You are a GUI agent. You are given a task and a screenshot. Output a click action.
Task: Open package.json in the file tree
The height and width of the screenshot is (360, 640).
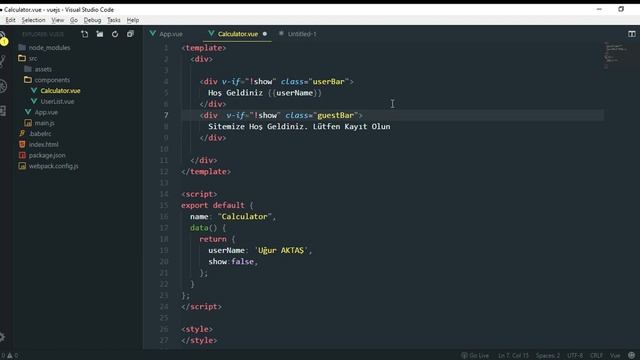point(47,156)
